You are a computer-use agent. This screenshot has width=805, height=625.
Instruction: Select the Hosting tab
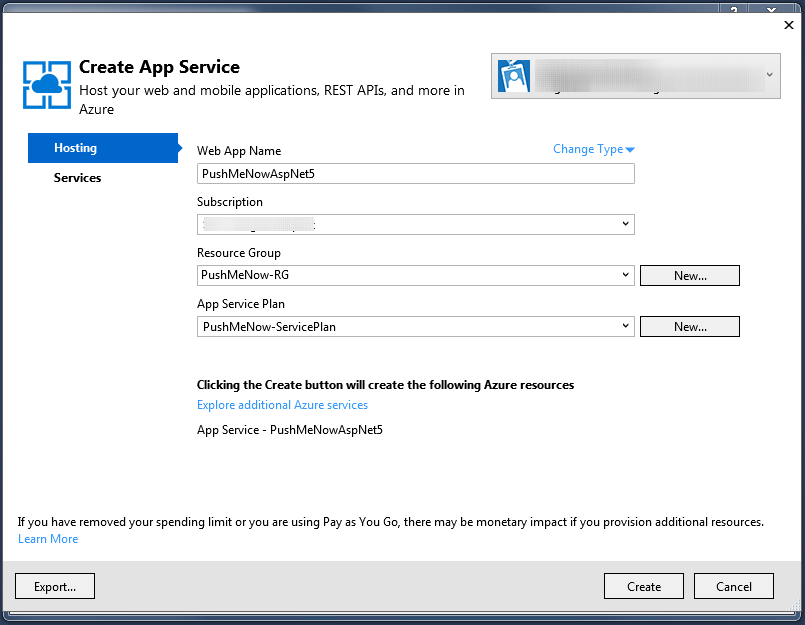point(103,148)
